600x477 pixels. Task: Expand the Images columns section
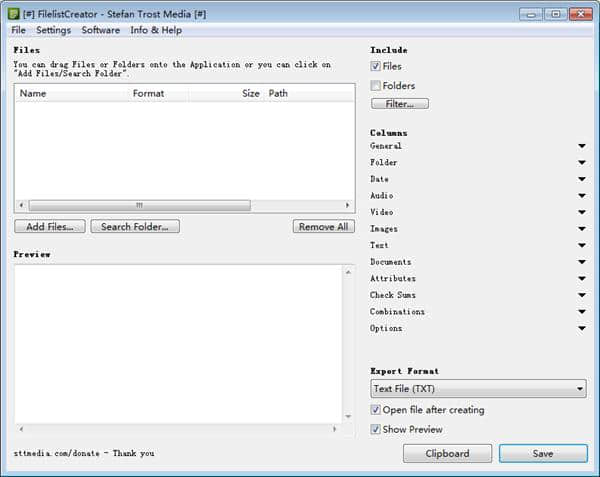coord(581,229)
